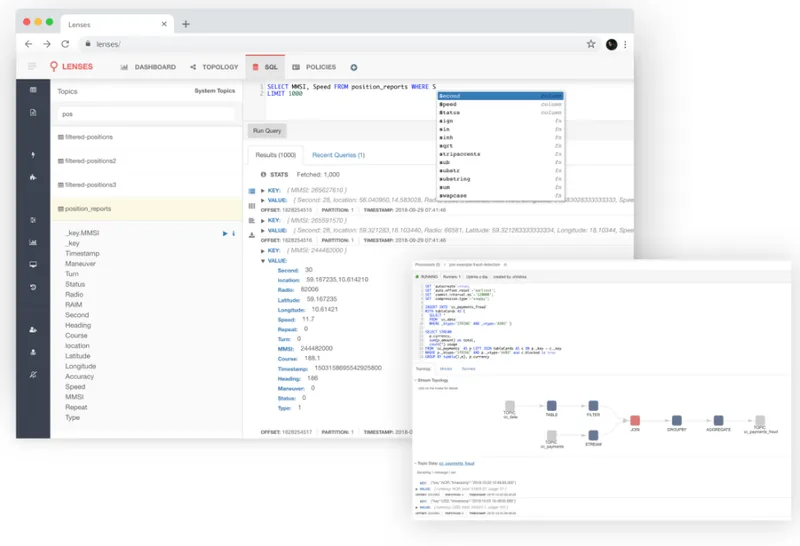Viewport: 800px width, 546px height.
Task: Toggle System Topics filter
Action: coord(214,91)
